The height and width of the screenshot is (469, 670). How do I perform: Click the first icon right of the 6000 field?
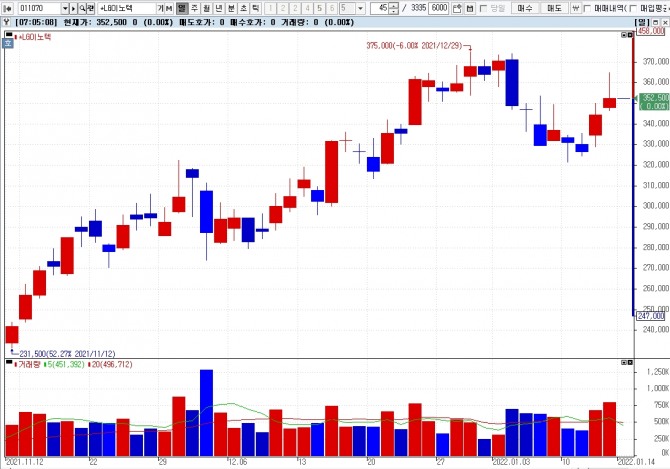457,8
